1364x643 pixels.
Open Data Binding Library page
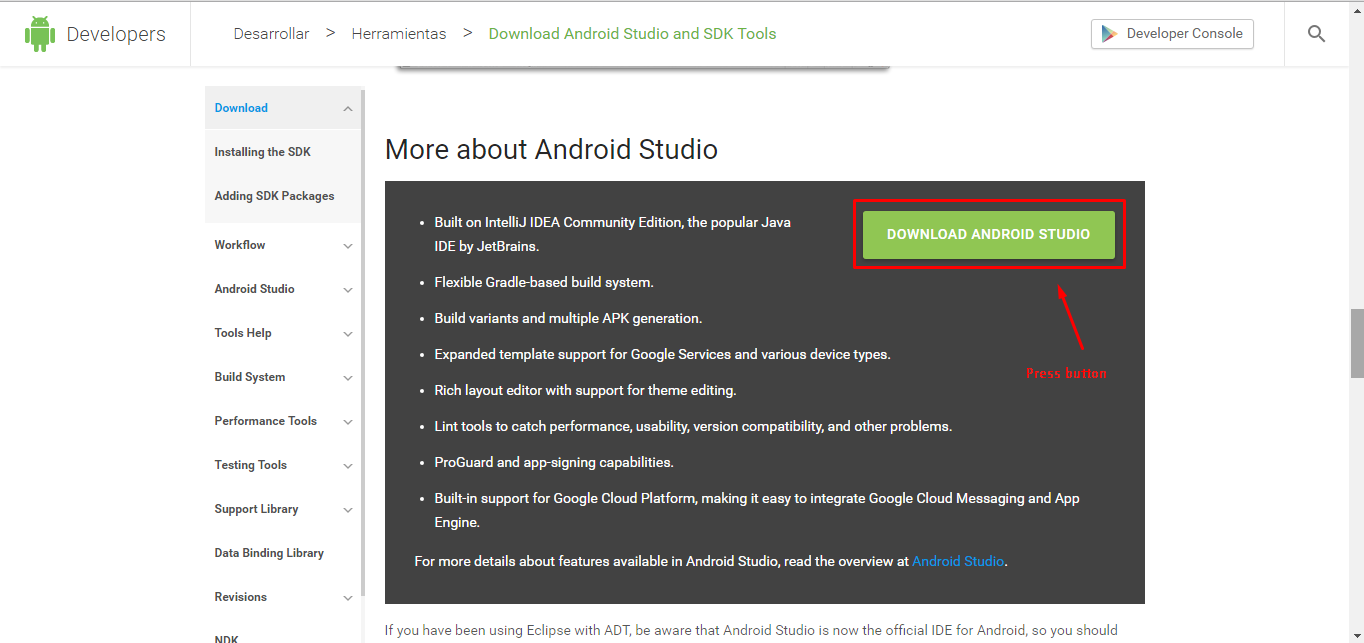[x=269, y=553]
